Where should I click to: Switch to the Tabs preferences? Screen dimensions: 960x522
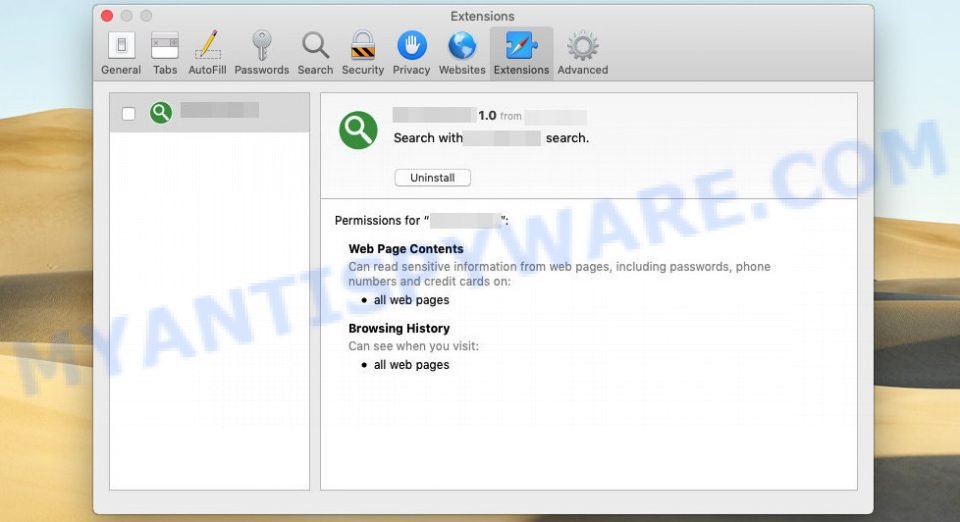[x=165, y=53]
